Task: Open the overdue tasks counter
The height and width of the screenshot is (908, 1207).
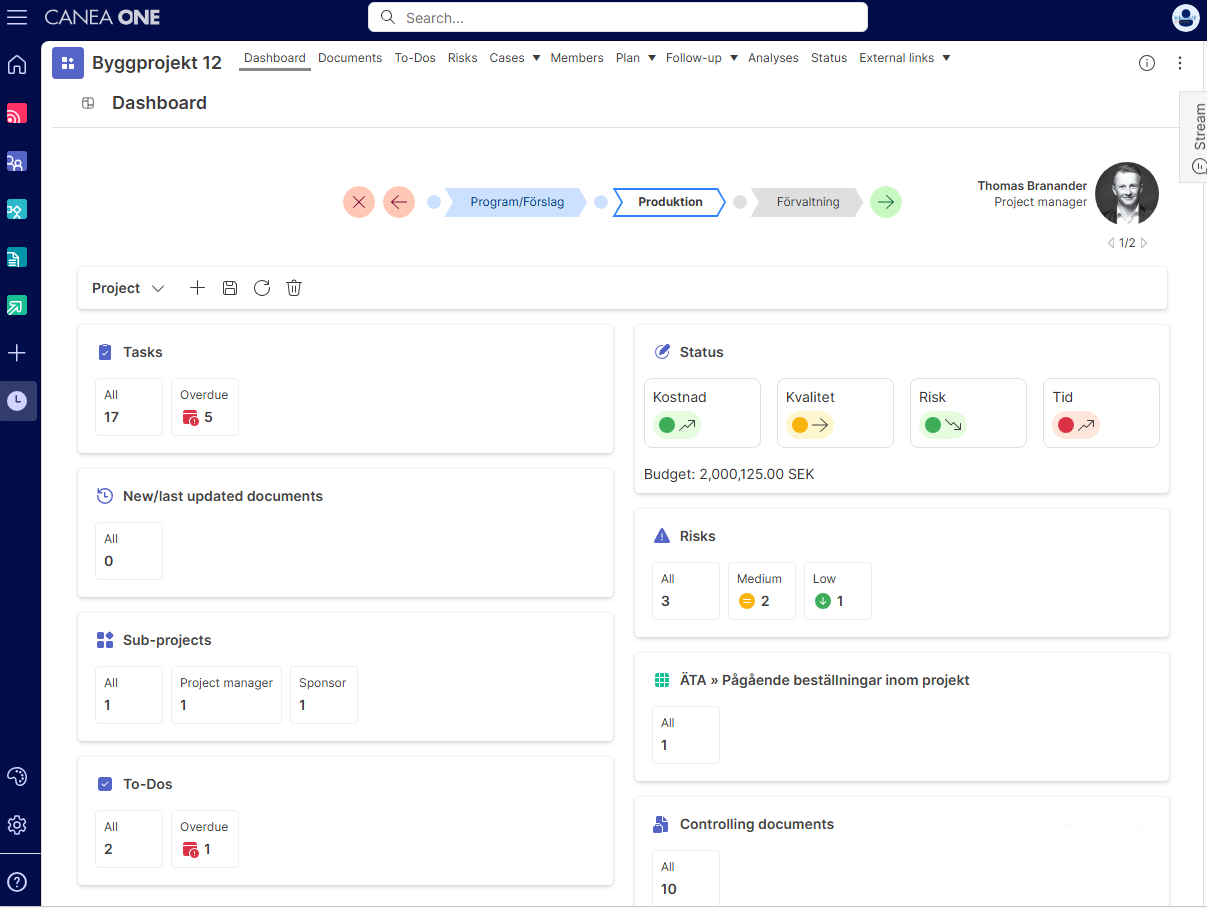Action: (205, 407)
